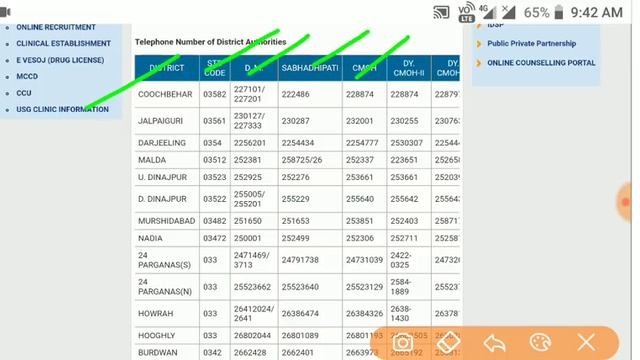Image resolution: width=640 pixels, height=360 pixels.
Task: Open the CCU sidebar link
Action: (x=24, y=93)
